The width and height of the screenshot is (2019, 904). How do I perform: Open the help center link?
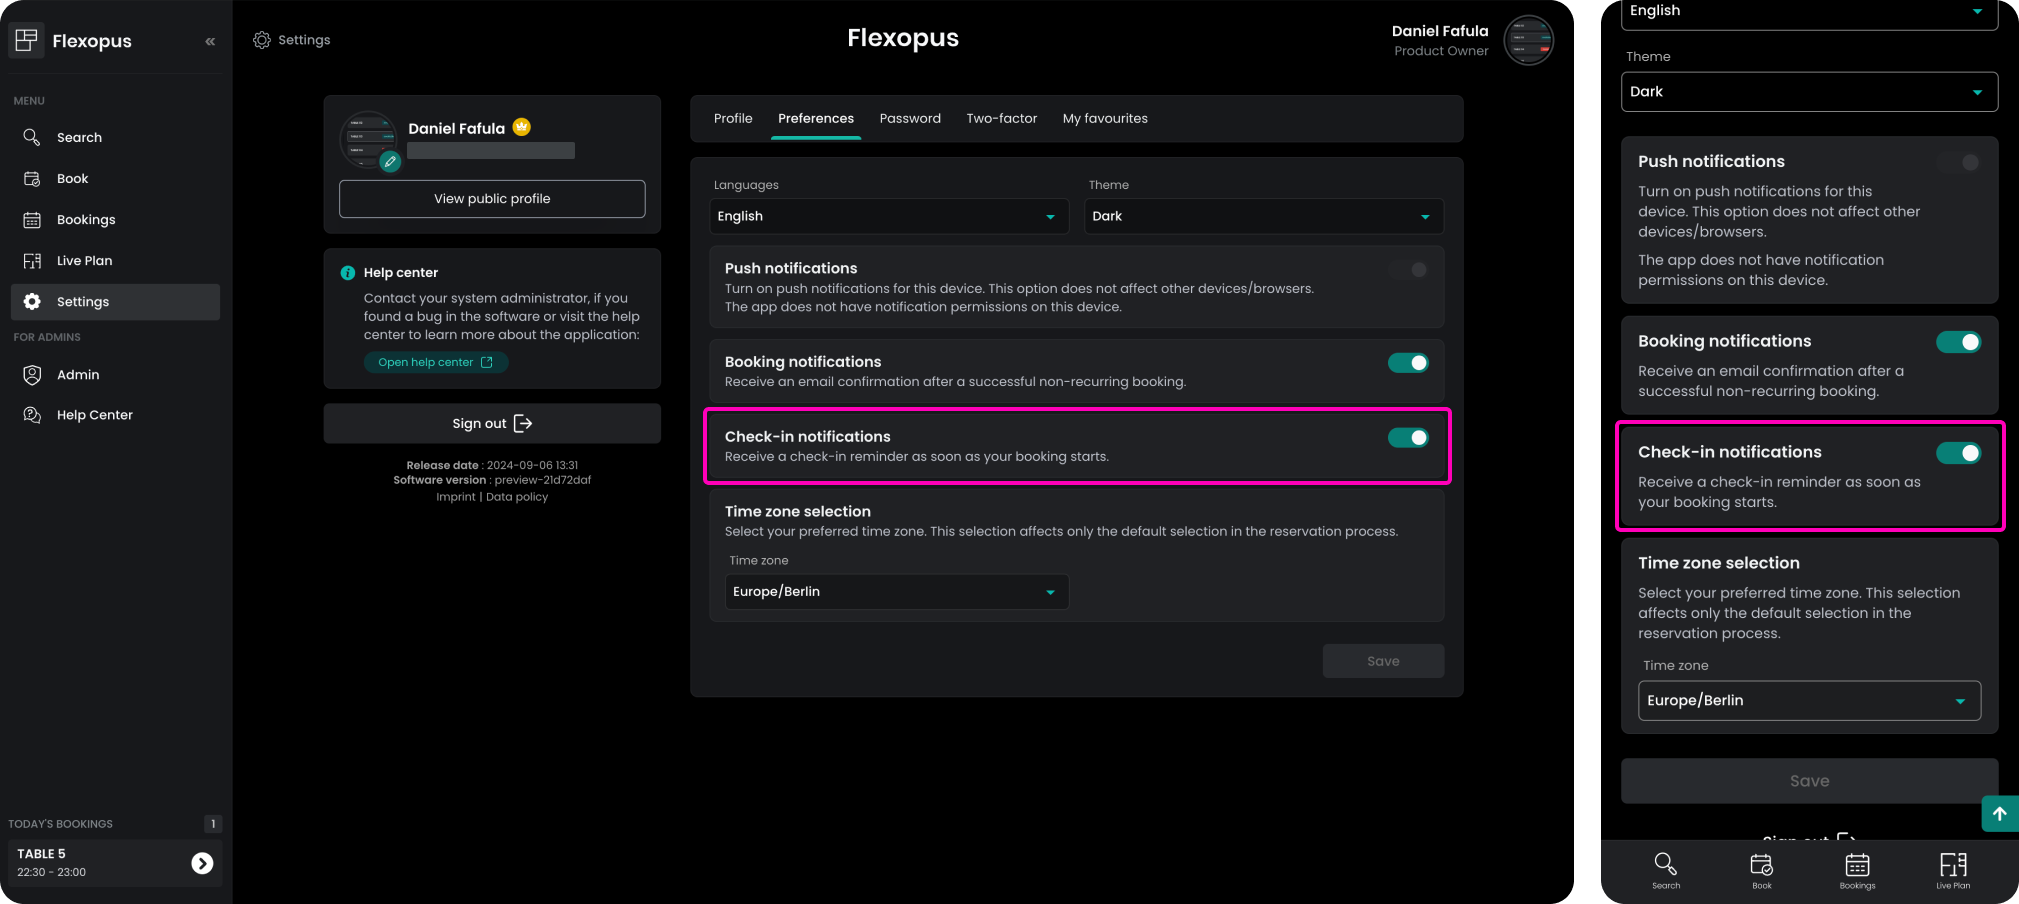pyautogui.click(x=435, y=363)
